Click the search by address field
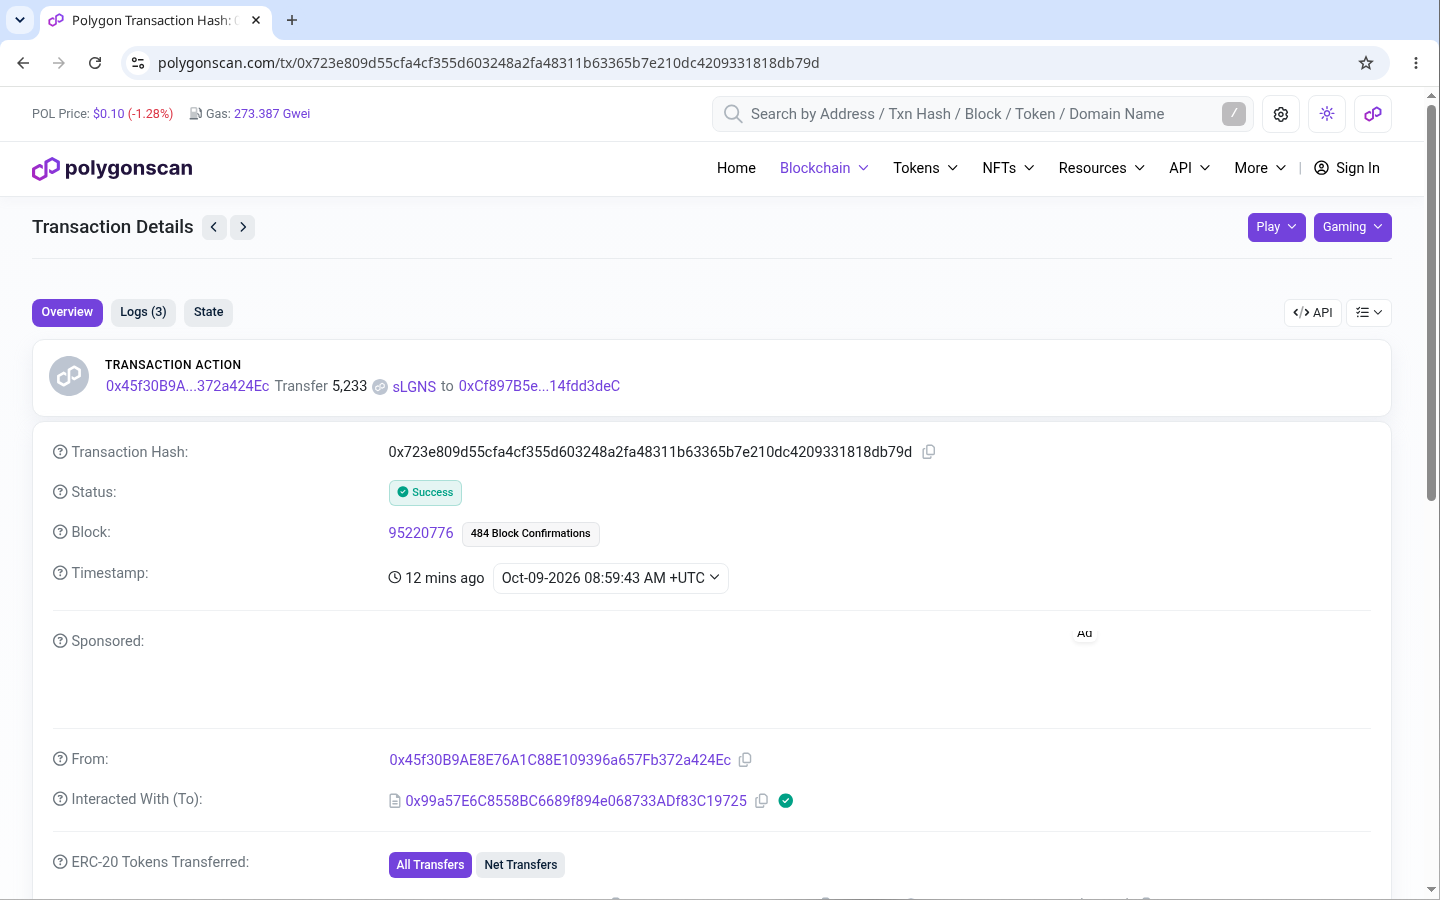Screen dimensions: 1440x900 point(981,114)
